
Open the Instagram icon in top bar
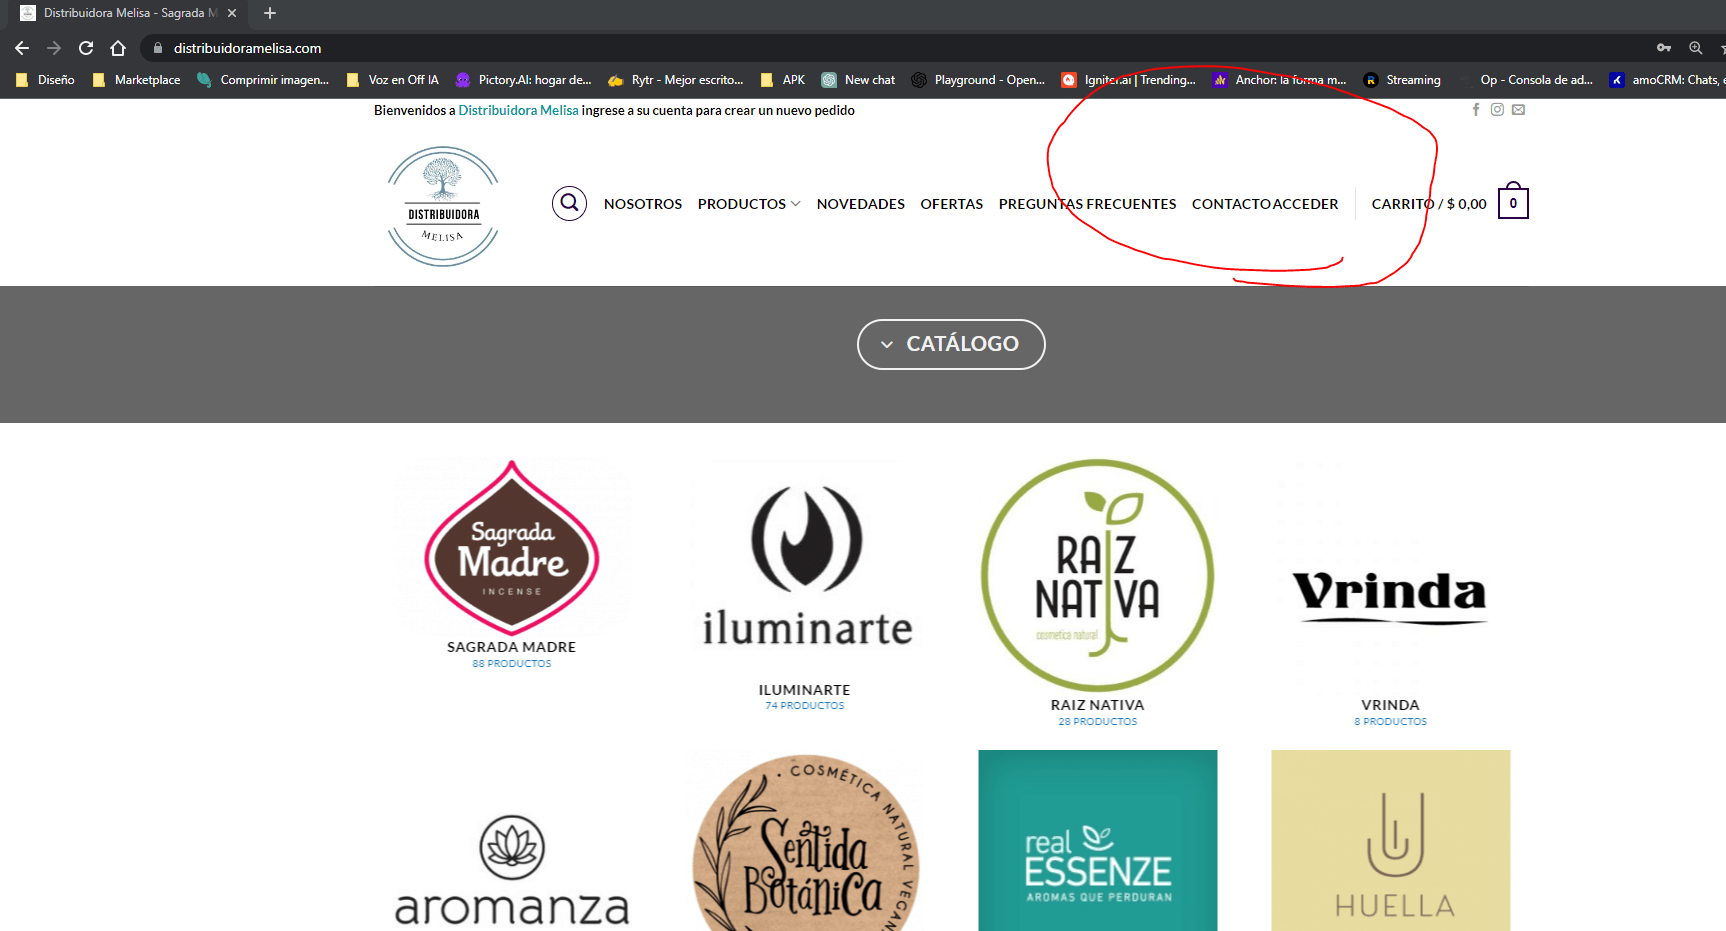point(1497,110)
